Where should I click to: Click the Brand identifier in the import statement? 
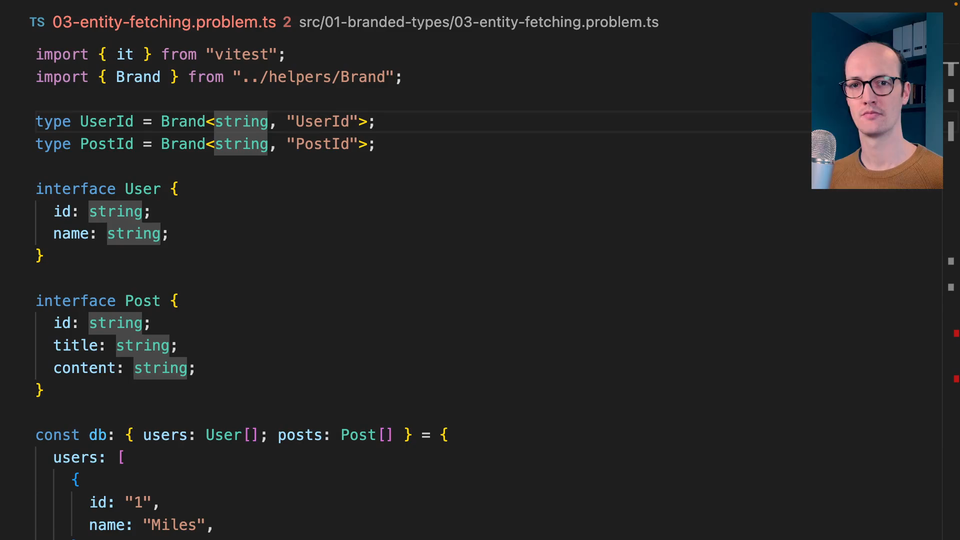pyautogui.click(x=138, y=76)
